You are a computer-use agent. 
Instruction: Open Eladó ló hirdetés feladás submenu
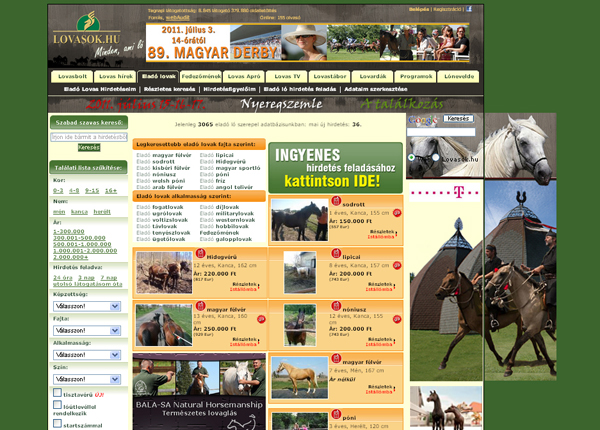coord(300,89)
